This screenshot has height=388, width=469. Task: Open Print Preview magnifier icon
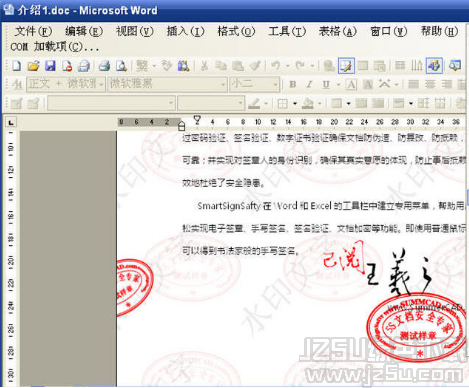pos(121,66)
